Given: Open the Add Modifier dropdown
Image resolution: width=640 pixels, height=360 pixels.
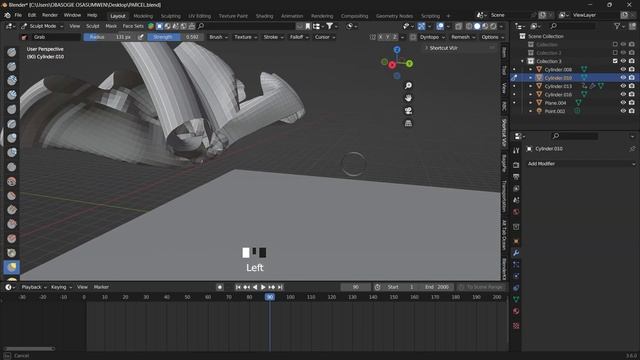Looking at the screenshot, I should tap(581, 164).
